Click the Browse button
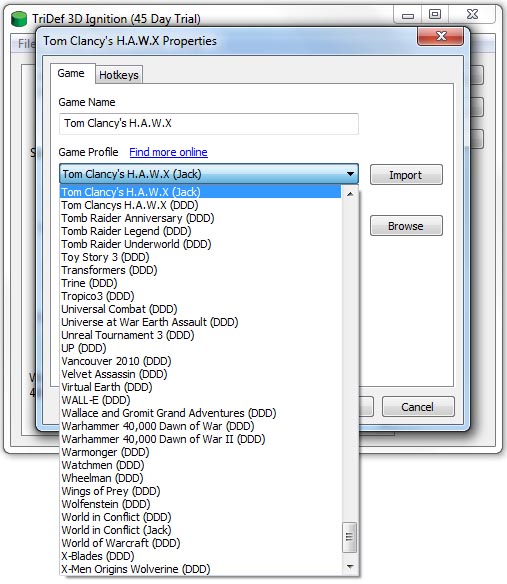 point(406,226)
